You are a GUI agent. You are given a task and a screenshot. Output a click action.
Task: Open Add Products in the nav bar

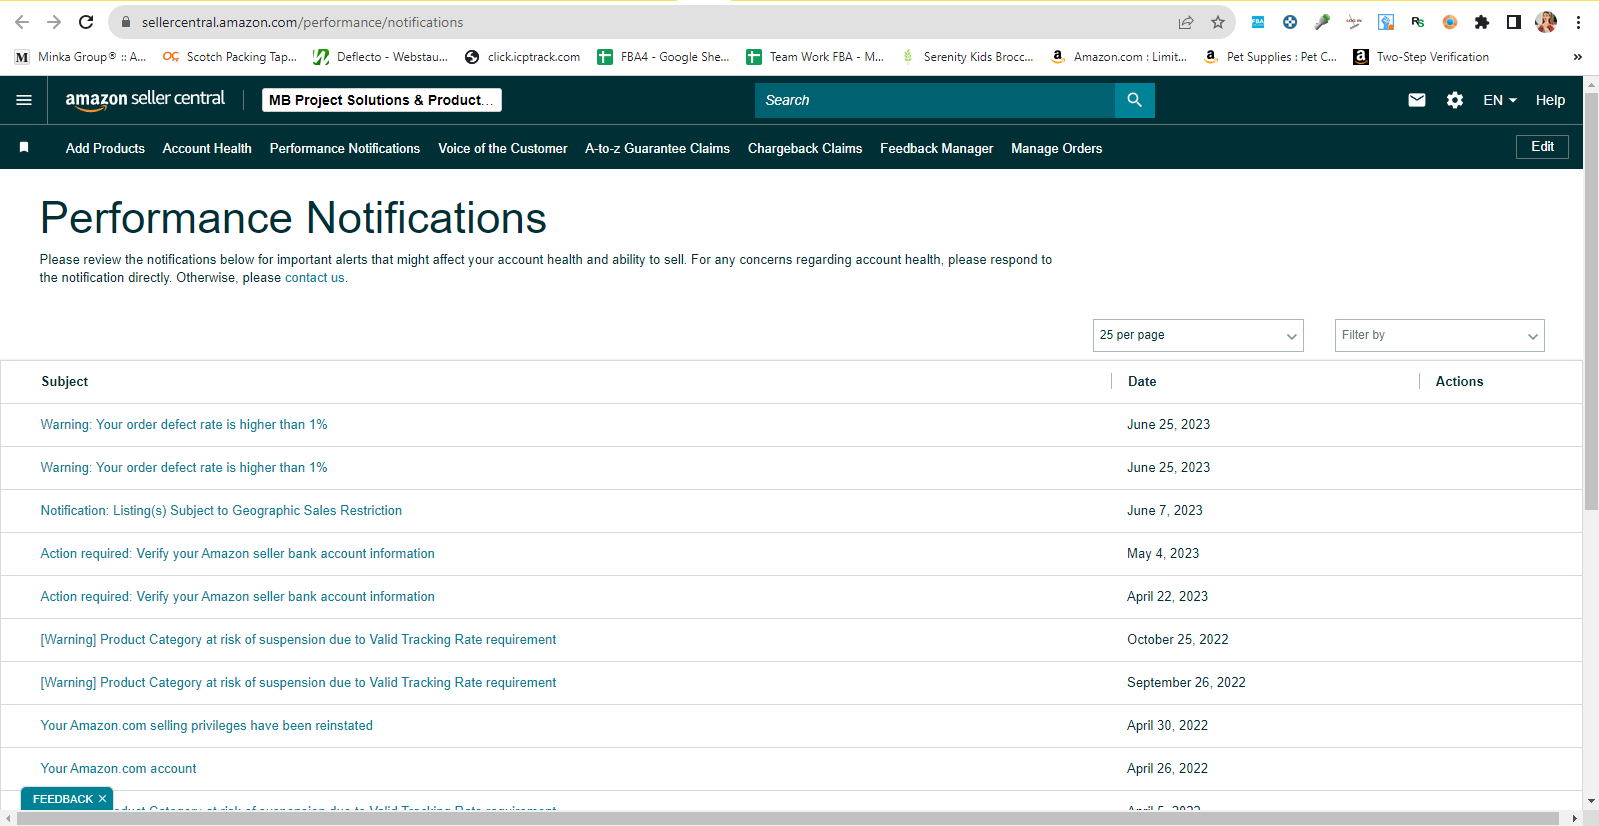click(x=105, y=148)
